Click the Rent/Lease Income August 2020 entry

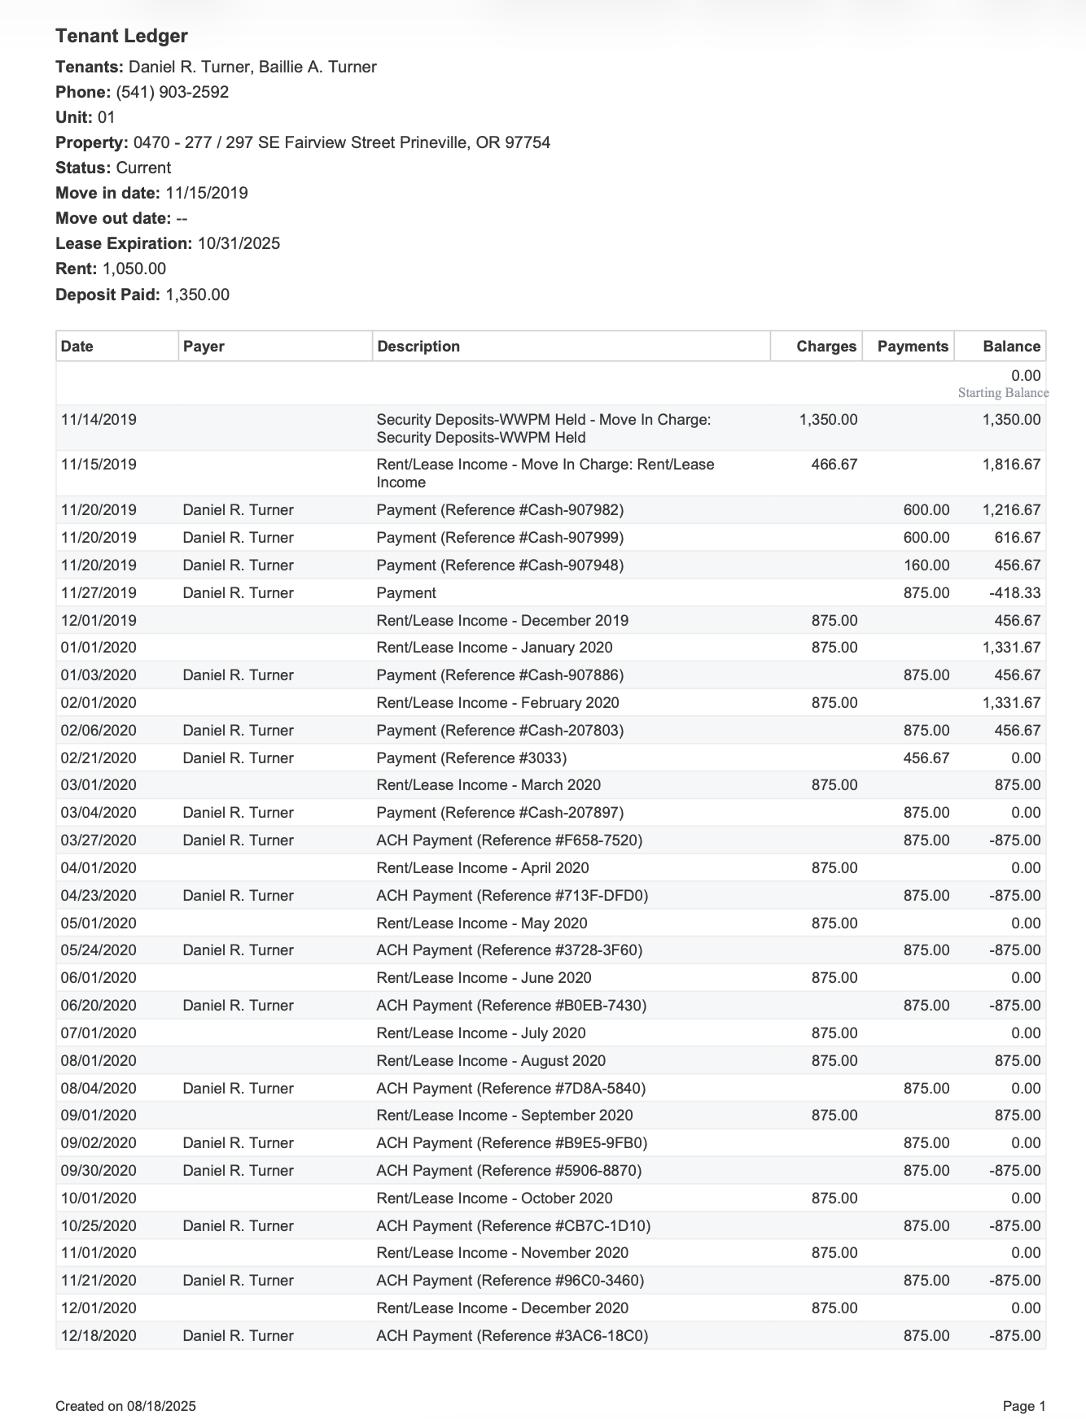click(x=491, y=1060)
